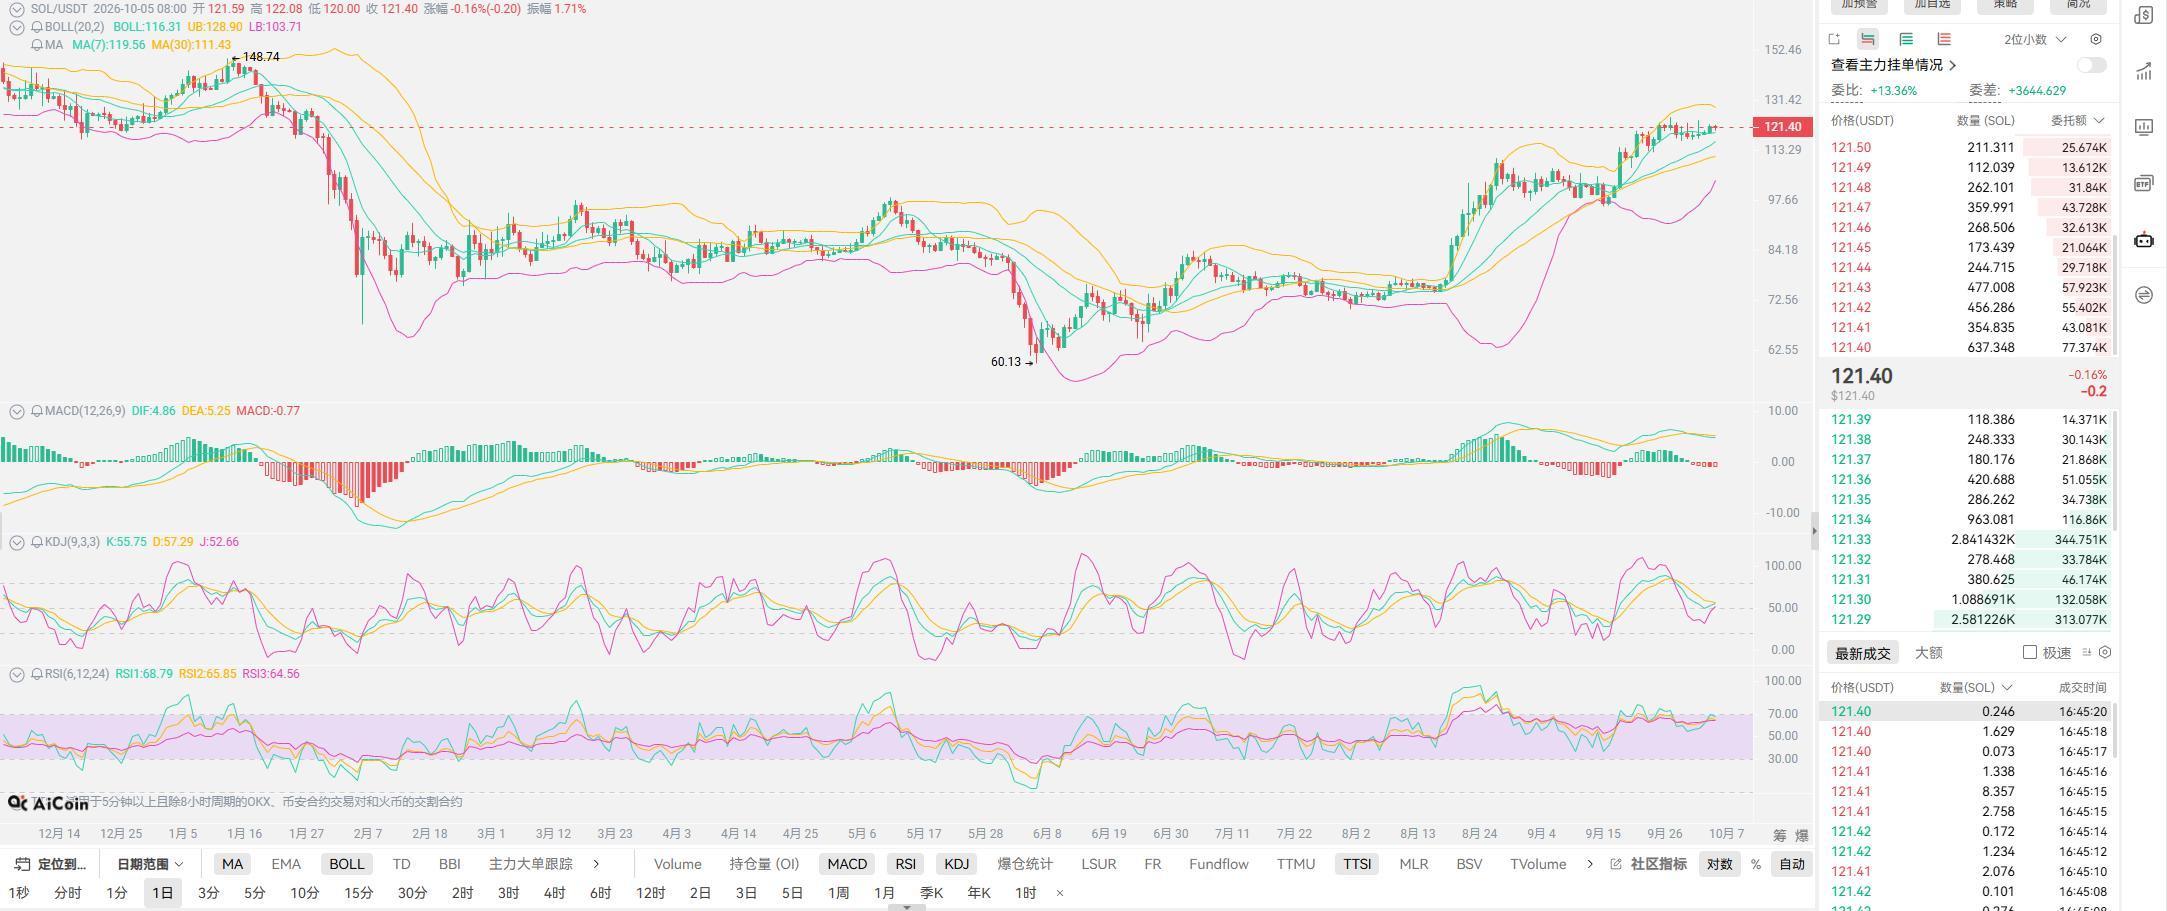Toggle the % percentage scale

click(x=1756, y=864)
